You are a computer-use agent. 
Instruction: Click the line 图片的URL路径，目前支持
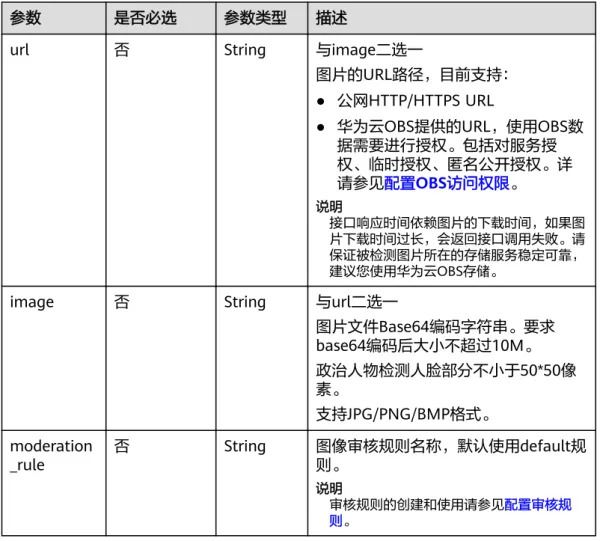click(x=412, y=75)
